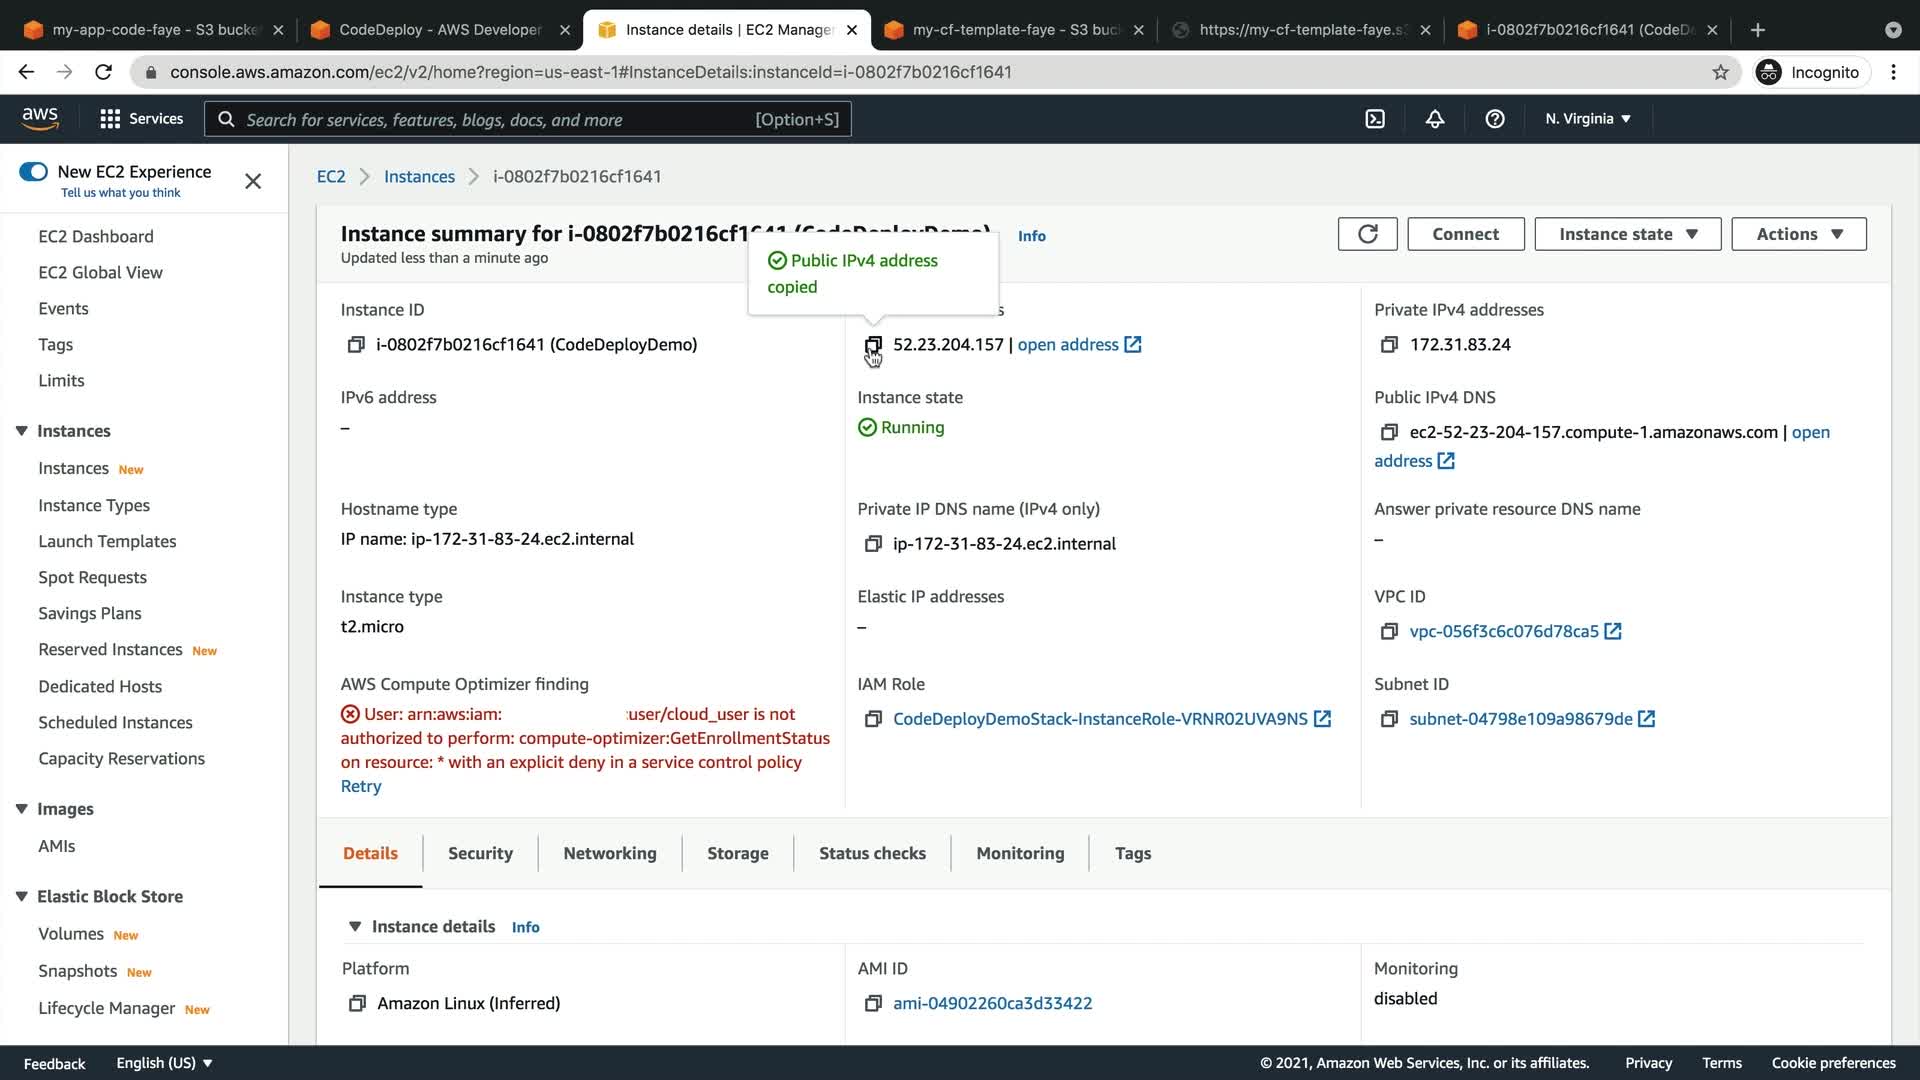Switch to the Status checks tab

coord(872,853)
